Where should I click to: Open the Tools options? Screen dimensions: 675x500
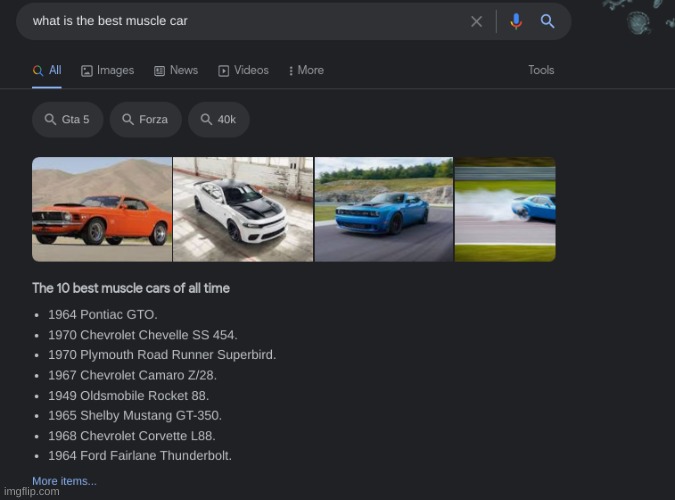(541, 70)
